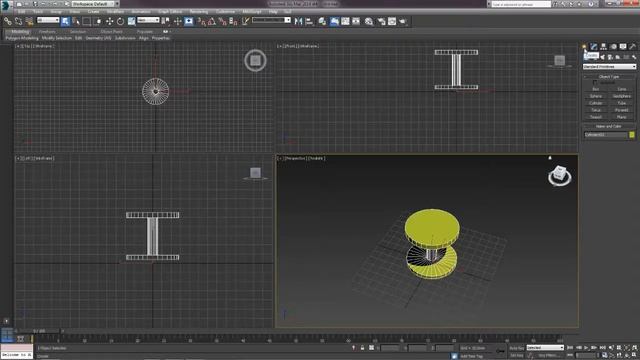Screen dimensions: 640x360
Task: Activate the Select and Scale tool
Action: (x=131, y=21)
